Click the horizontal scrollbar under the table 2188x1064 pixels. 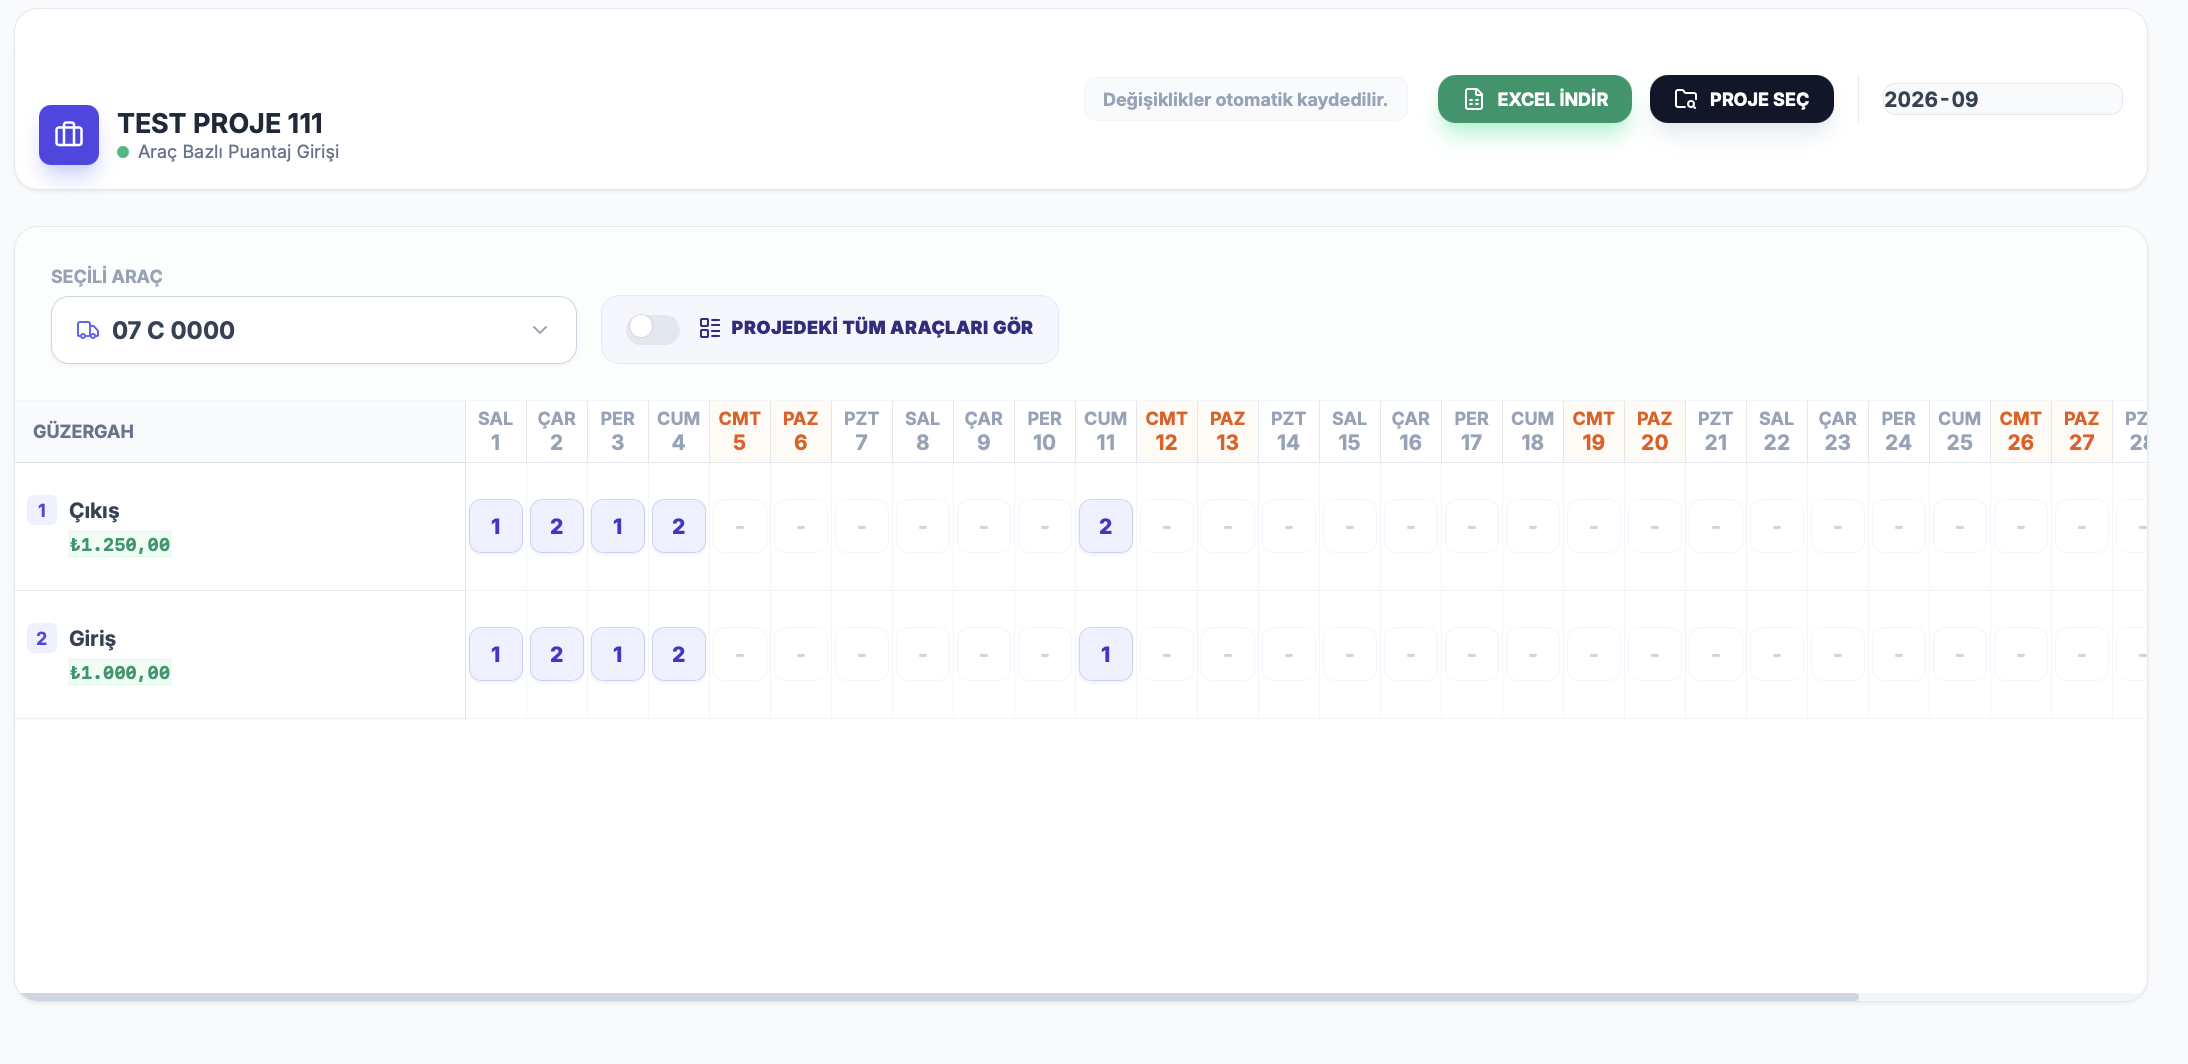(938, 997)
